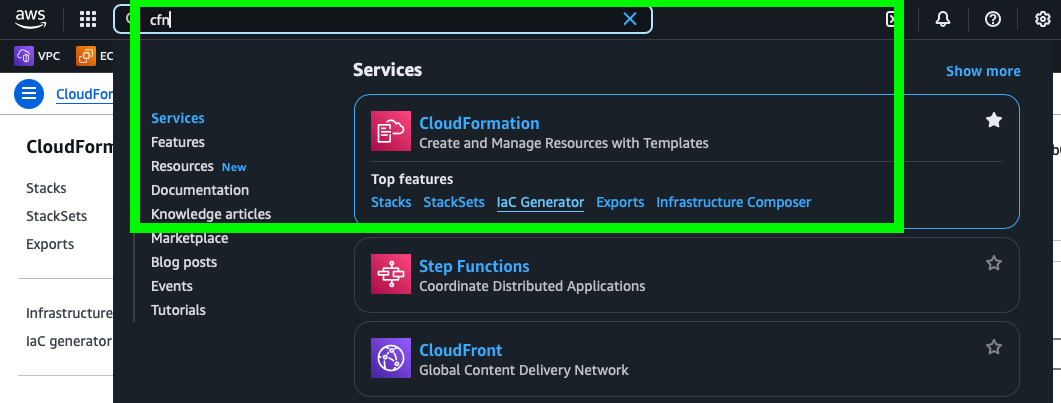Open the notifications bell
The image size is (1061, 403).
pyautogui.click(x=943, y=20)
